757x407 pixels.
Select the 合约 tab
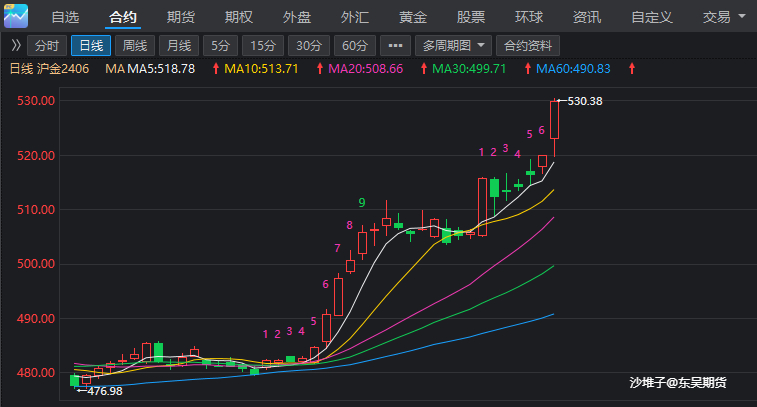123,17
